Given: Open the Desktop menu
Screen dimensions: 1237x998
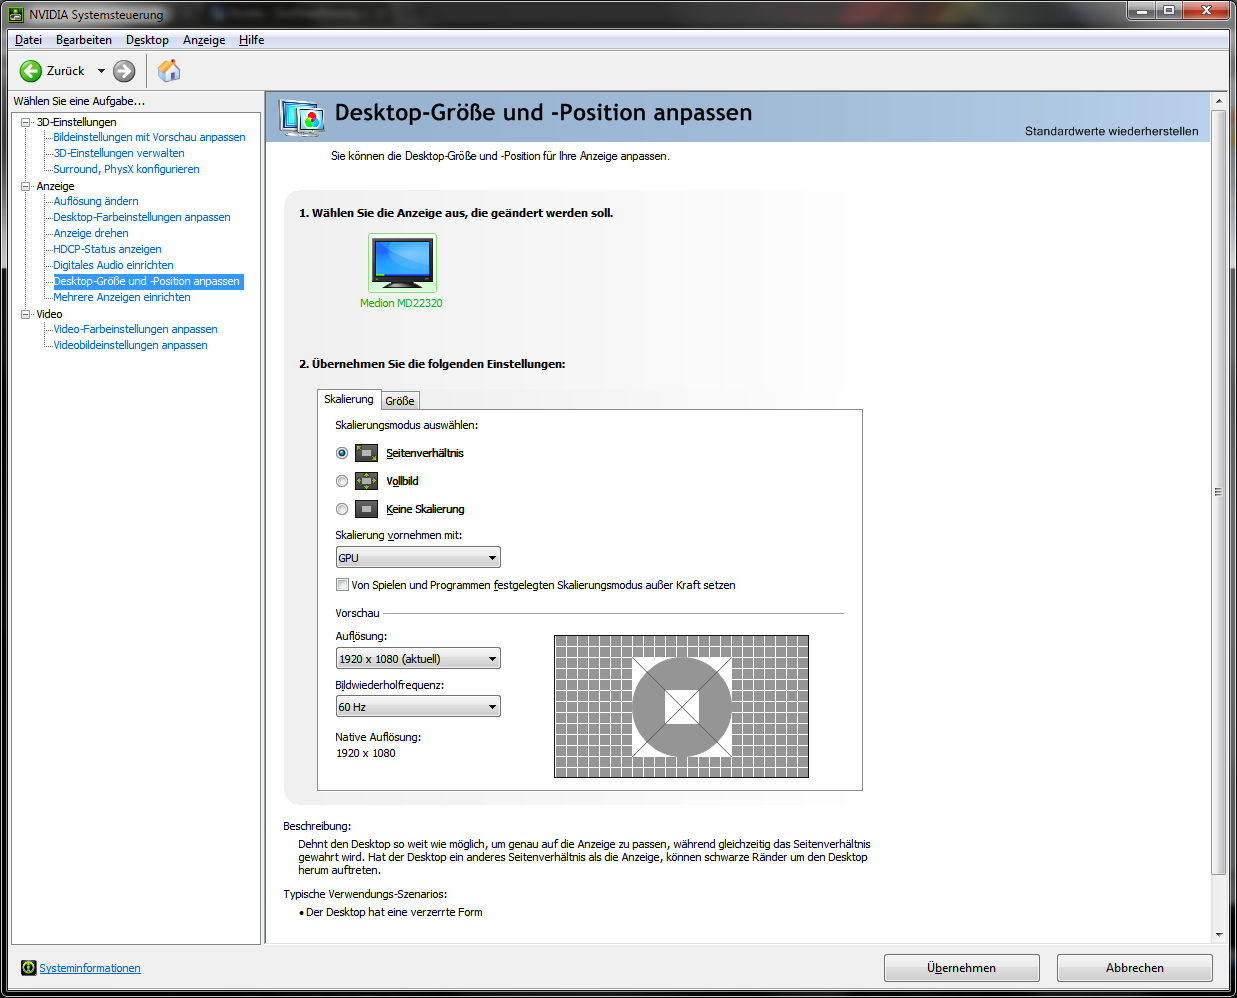Looking at the screenshot, I should [x=147, y=40].
